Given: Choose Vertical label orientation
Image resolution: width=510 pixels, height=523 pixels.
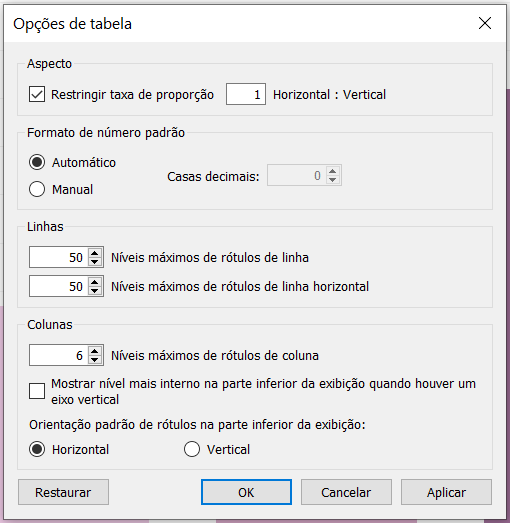Looking at the screenshot, I should click(x=192, y=449).
